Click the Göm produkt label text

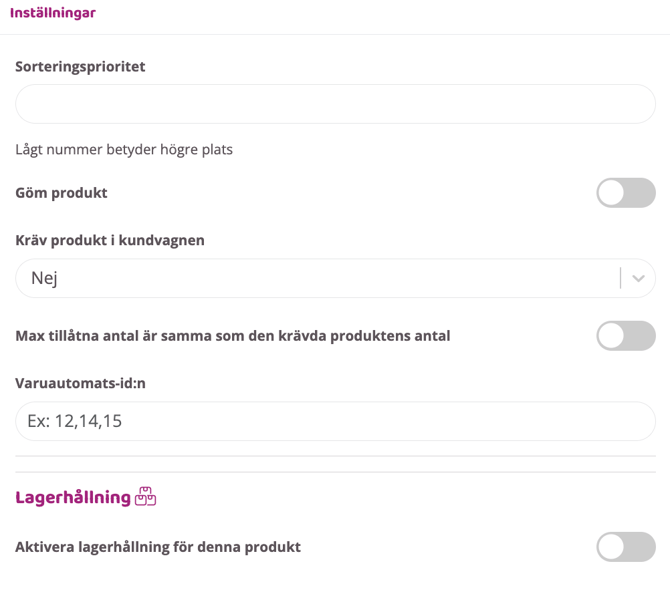click(x=61, y=193)
